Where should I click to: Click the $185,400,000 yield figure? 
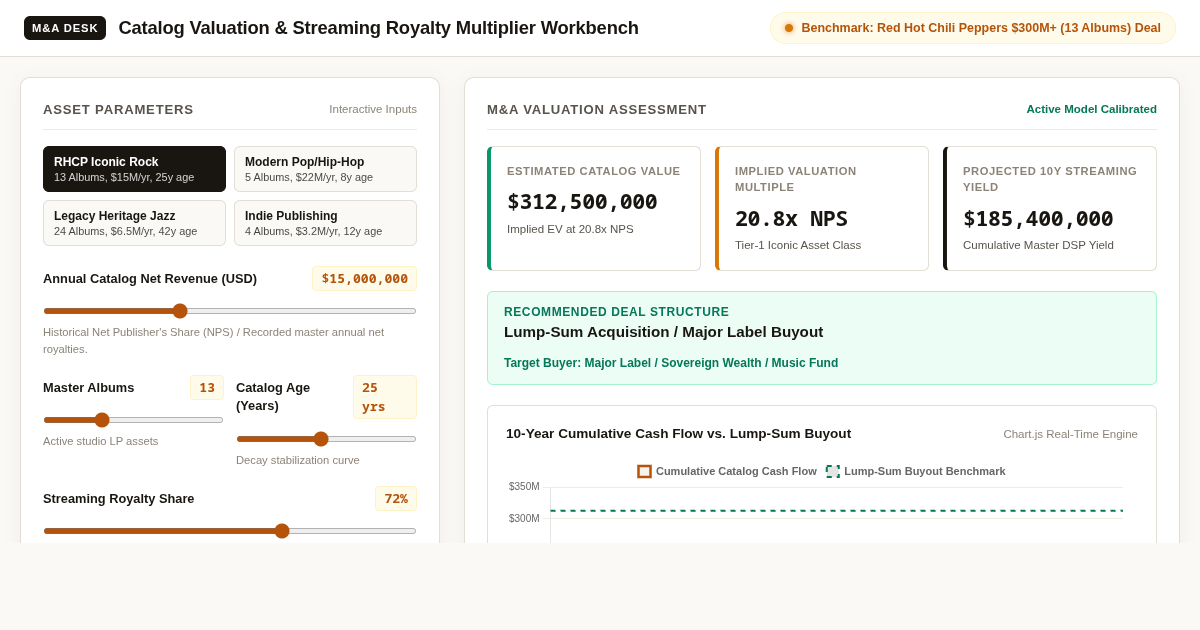[1038, 219]
